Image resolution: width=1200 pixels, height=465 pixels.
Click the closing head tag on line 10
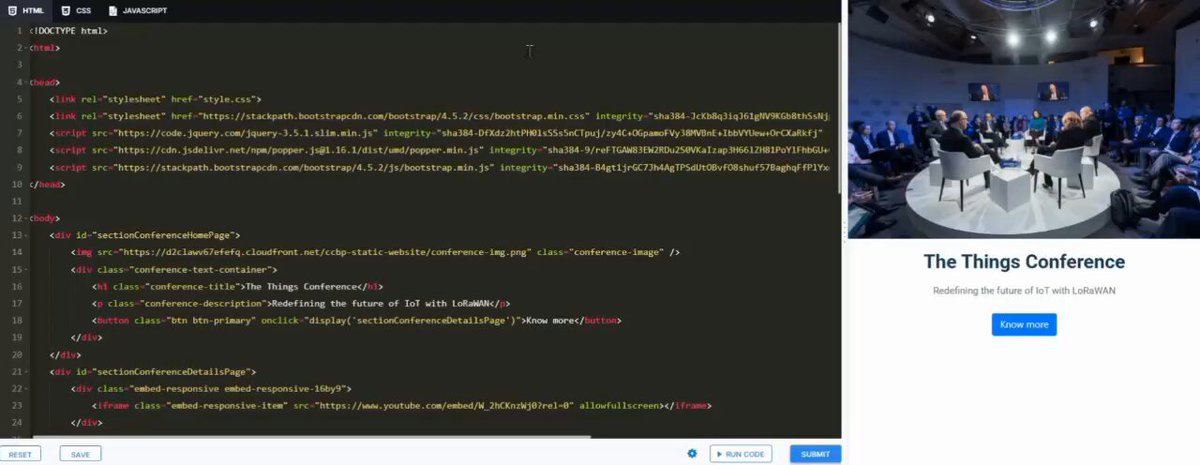pyautogui.click(x=47, y=184)
